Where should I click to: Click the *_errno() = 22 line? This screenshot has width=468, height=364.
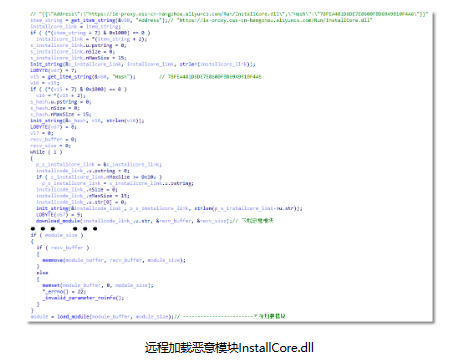click(x=64, y=292)
